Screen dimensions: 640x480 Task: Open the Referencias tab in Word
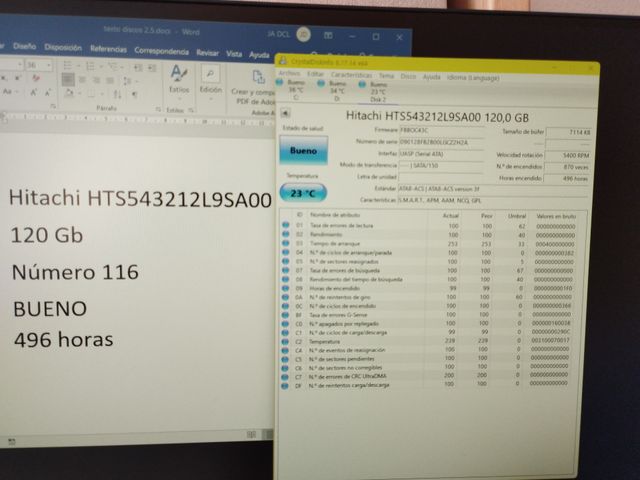click(108, 49)
